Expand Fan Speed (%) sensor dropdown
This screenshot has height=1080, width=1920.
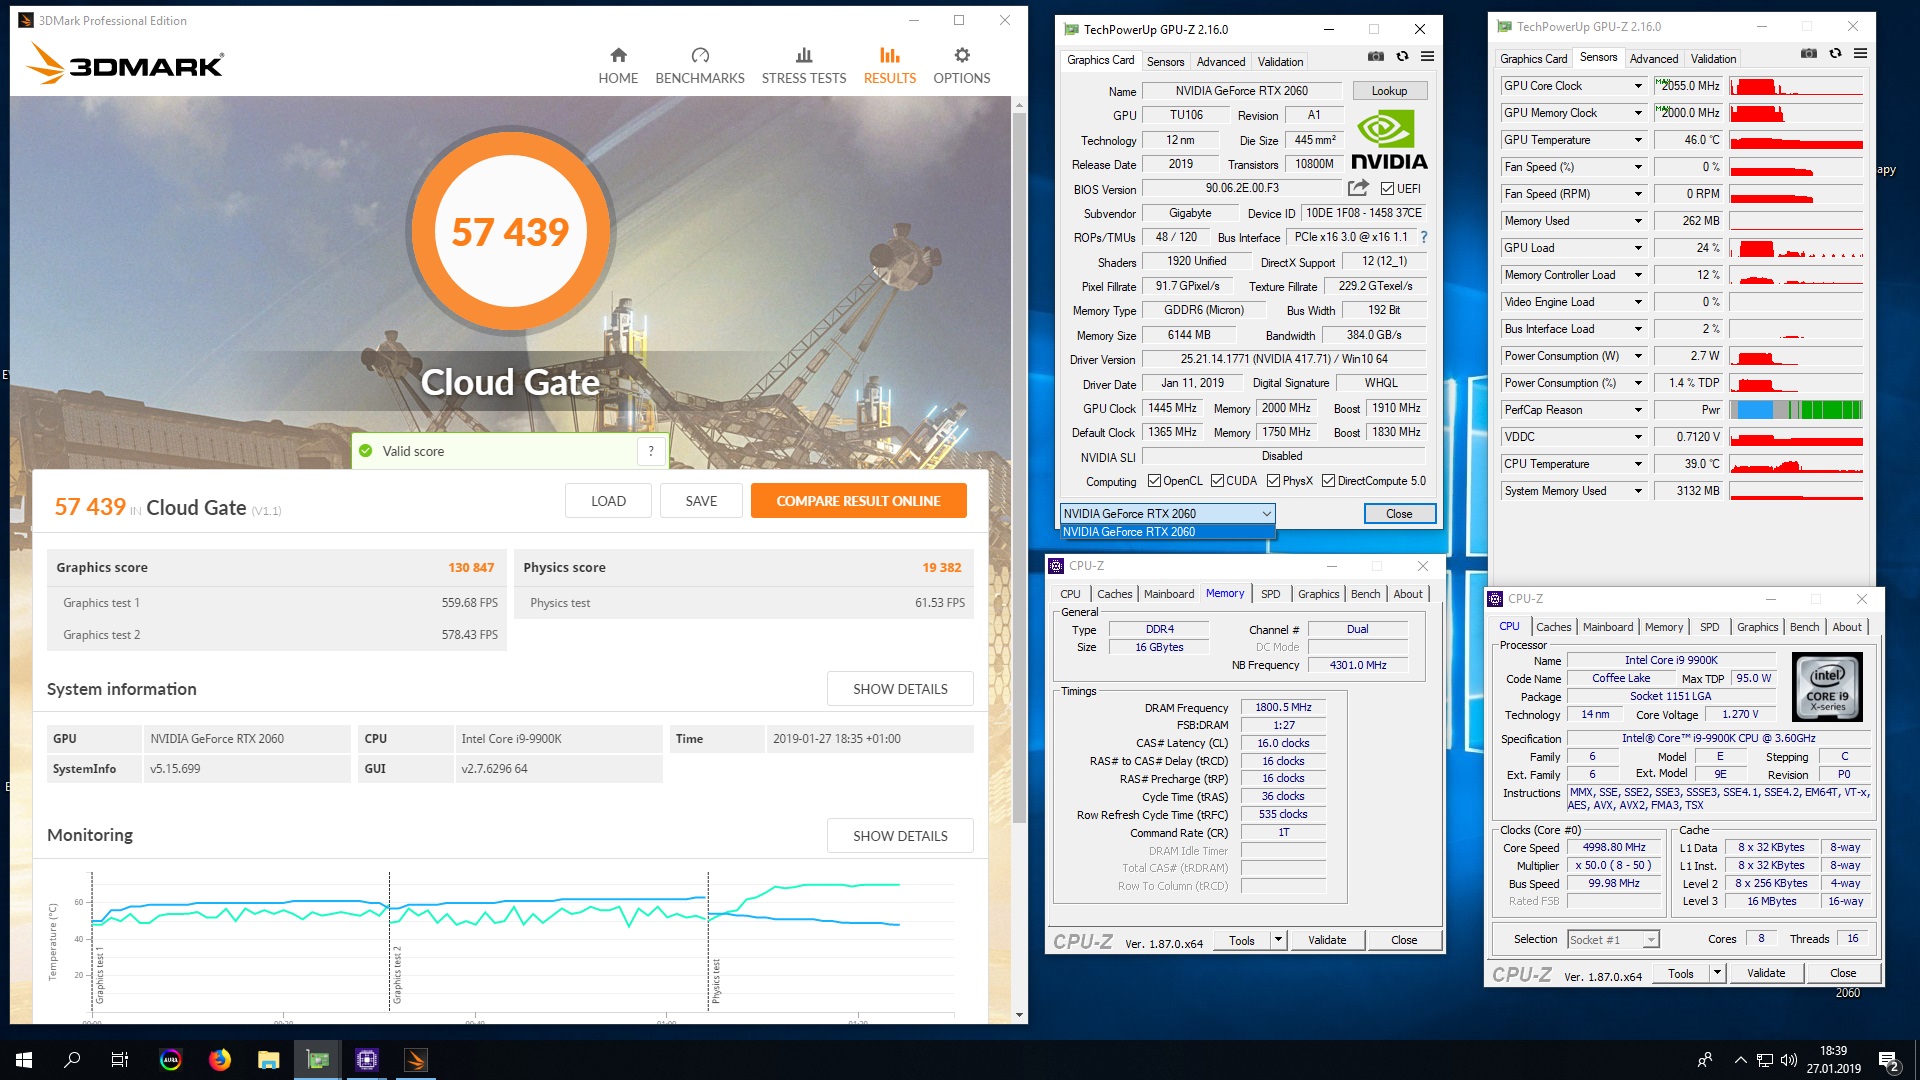pyautogui.click(x=1638, y=167)
